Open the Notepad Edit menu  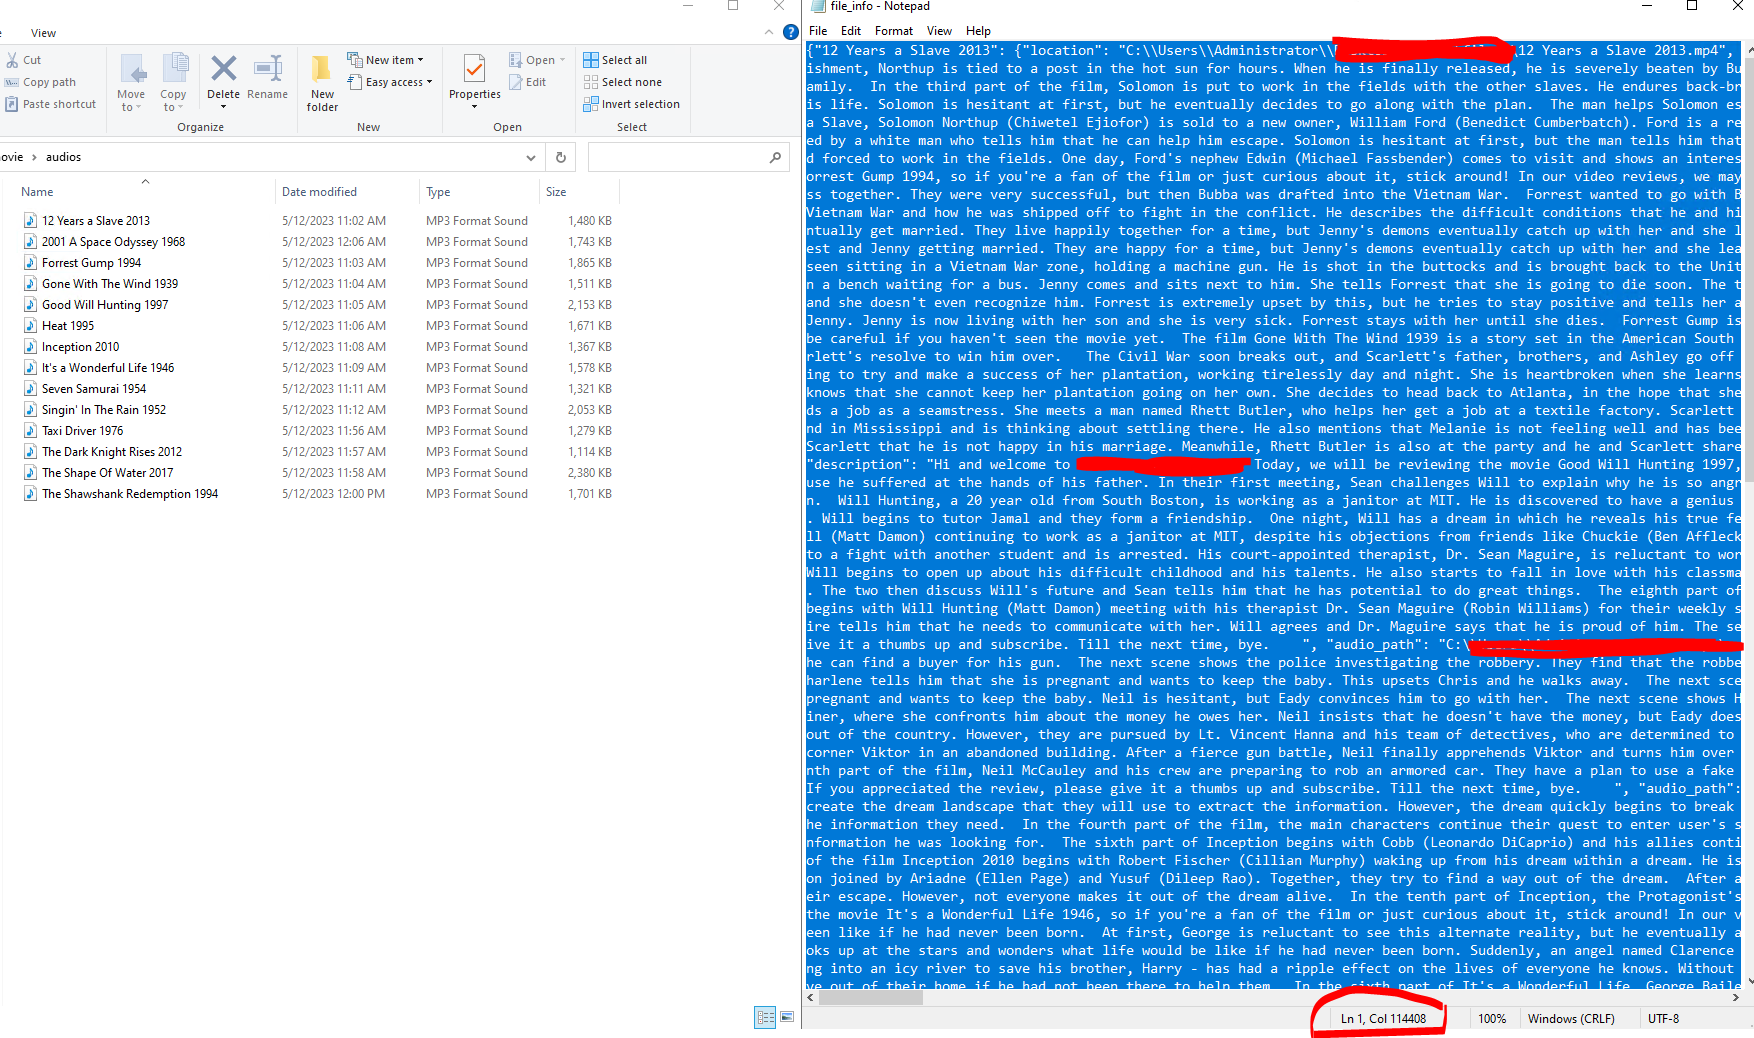tap(851, 31)
